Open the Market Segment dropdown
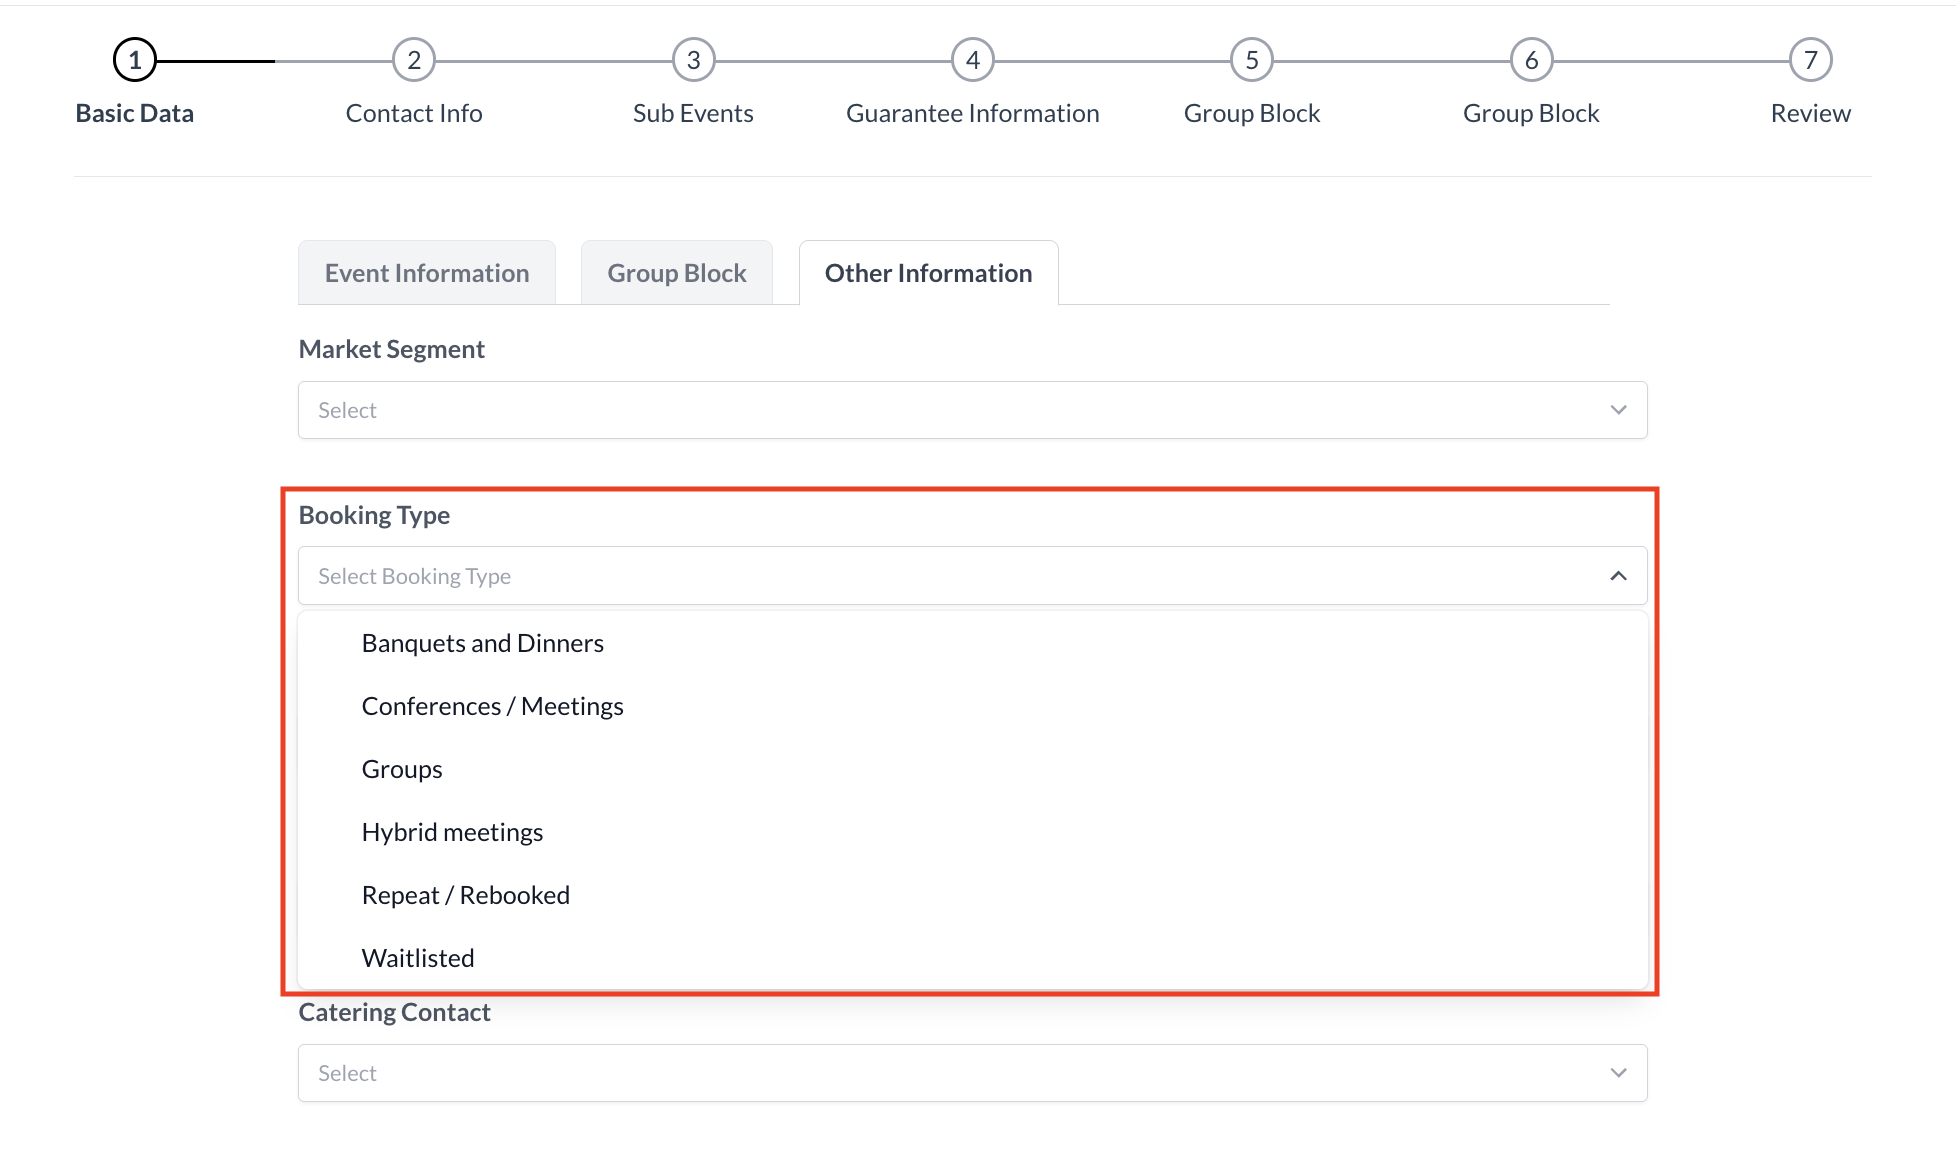 click(970, 410)
